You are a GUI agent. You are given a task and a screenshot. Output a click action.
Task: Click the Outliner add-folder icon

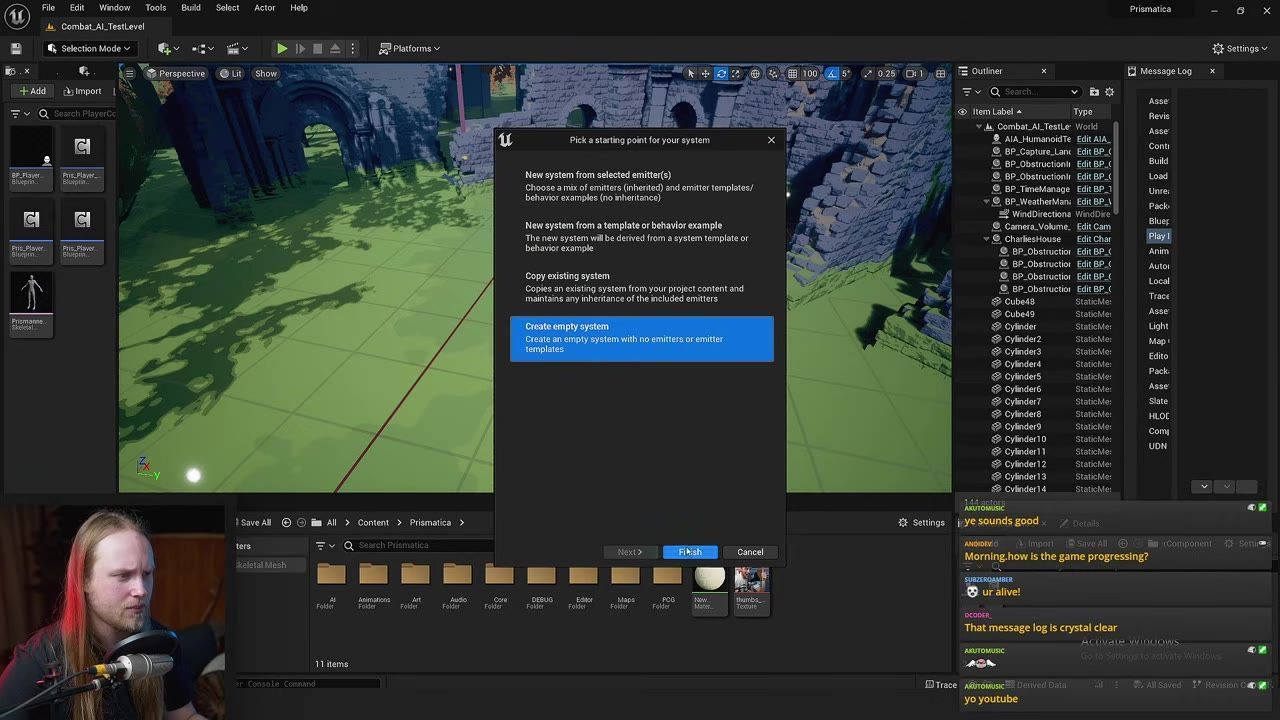pos(1094,92)
